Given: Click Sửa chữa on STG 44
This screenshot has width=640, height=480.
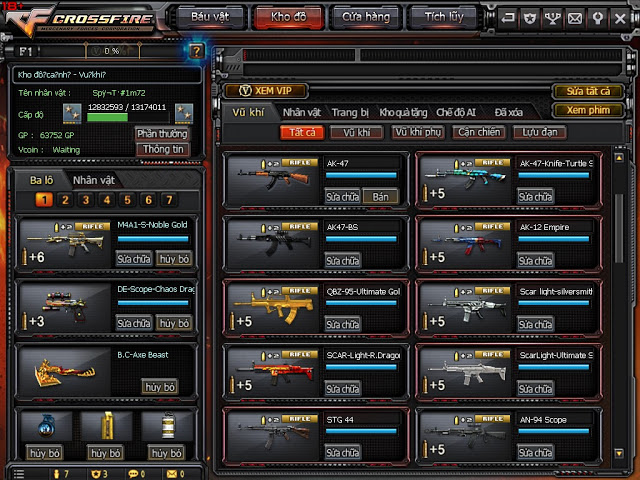Looking at the screenshot, I should (x=342, y=452).
